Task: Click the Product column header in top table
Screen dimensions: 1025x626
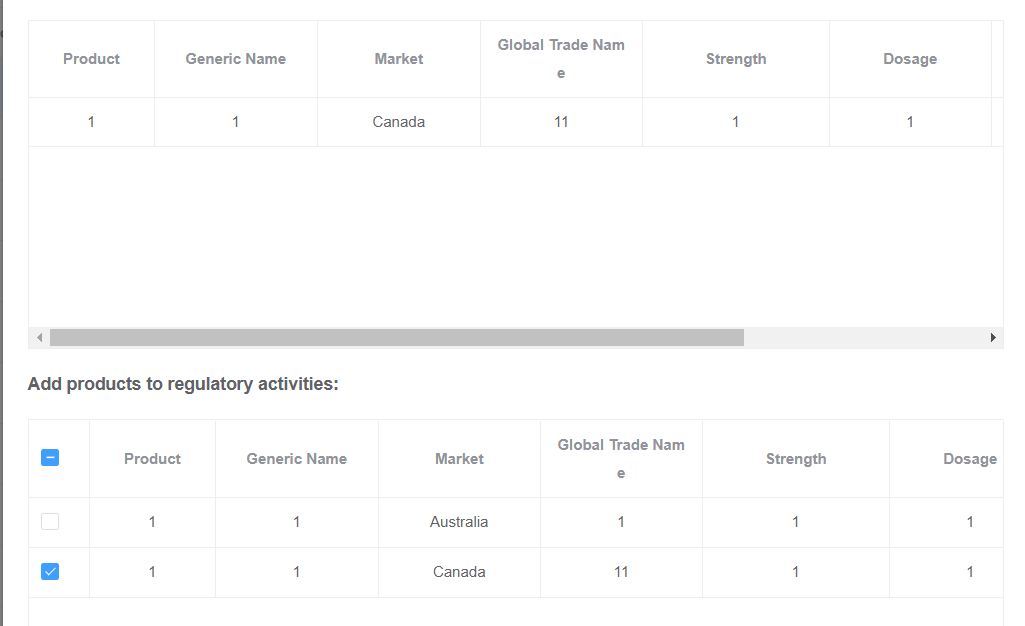Action: pyautogui.click(x=91, y=59)
